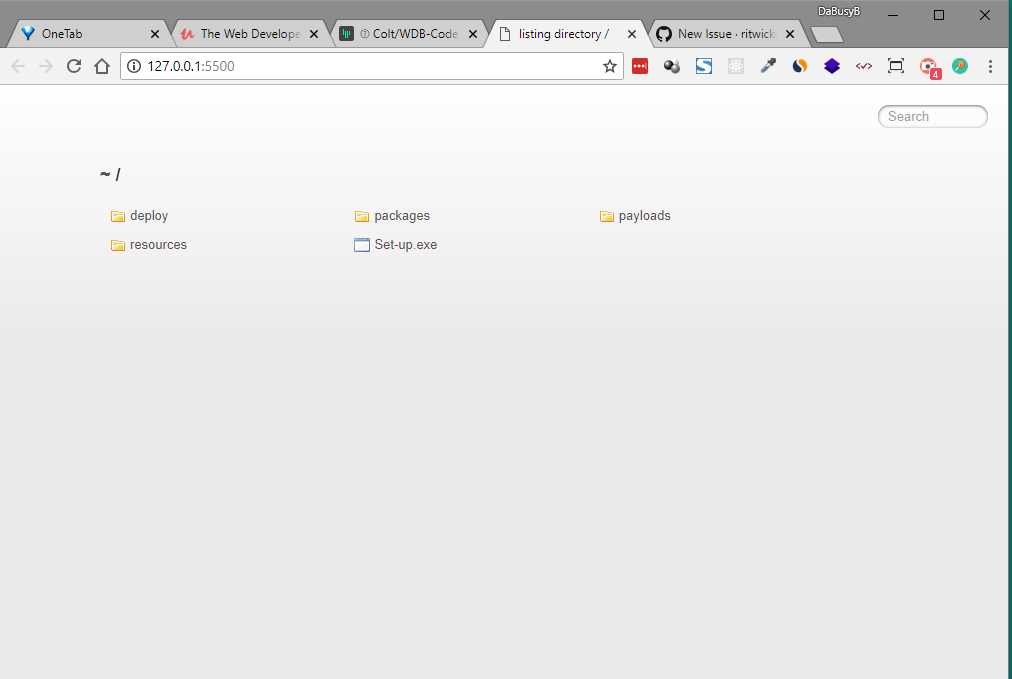Open the screen capture frame extension
The image size is (1012, 679).
point(896,66)
